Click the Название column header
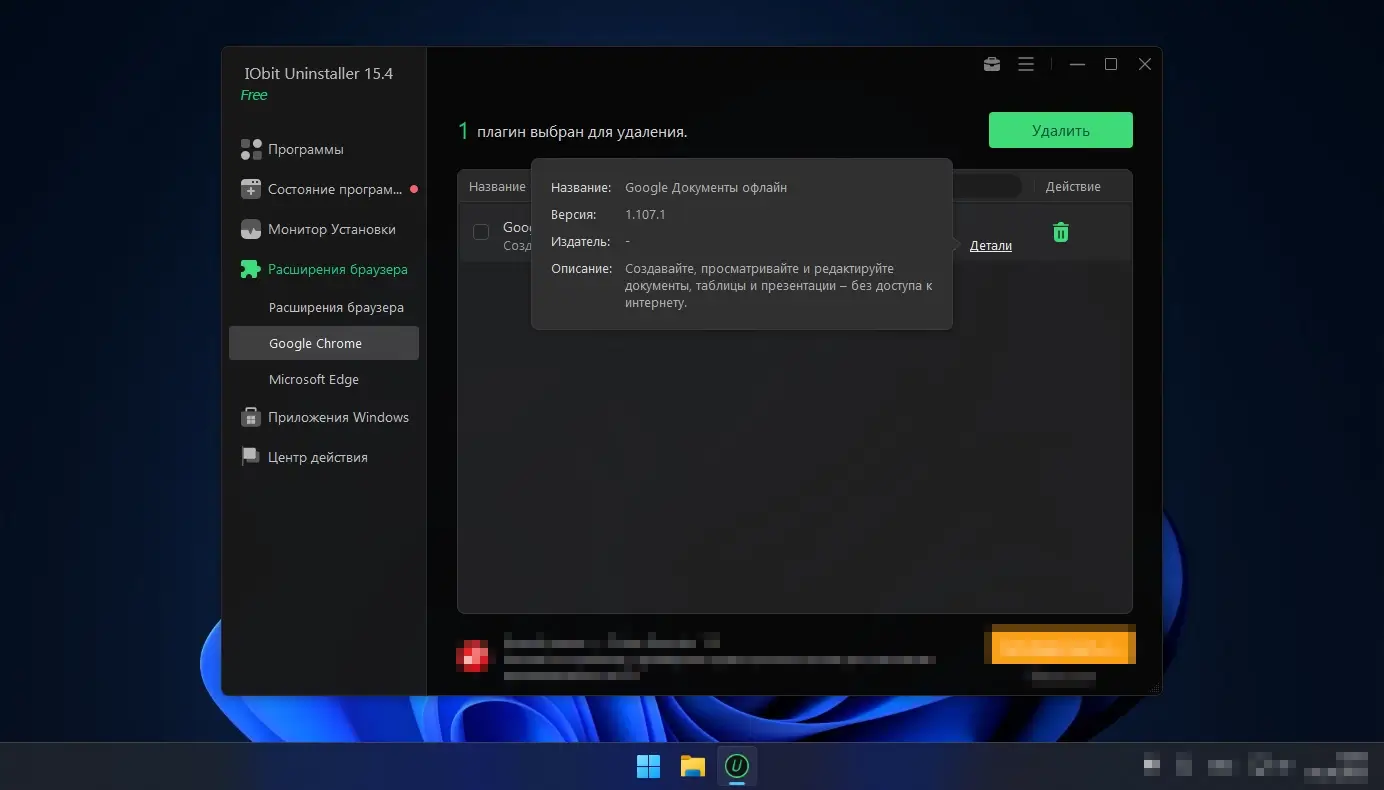1384x790 pixels. pos(497,187)
